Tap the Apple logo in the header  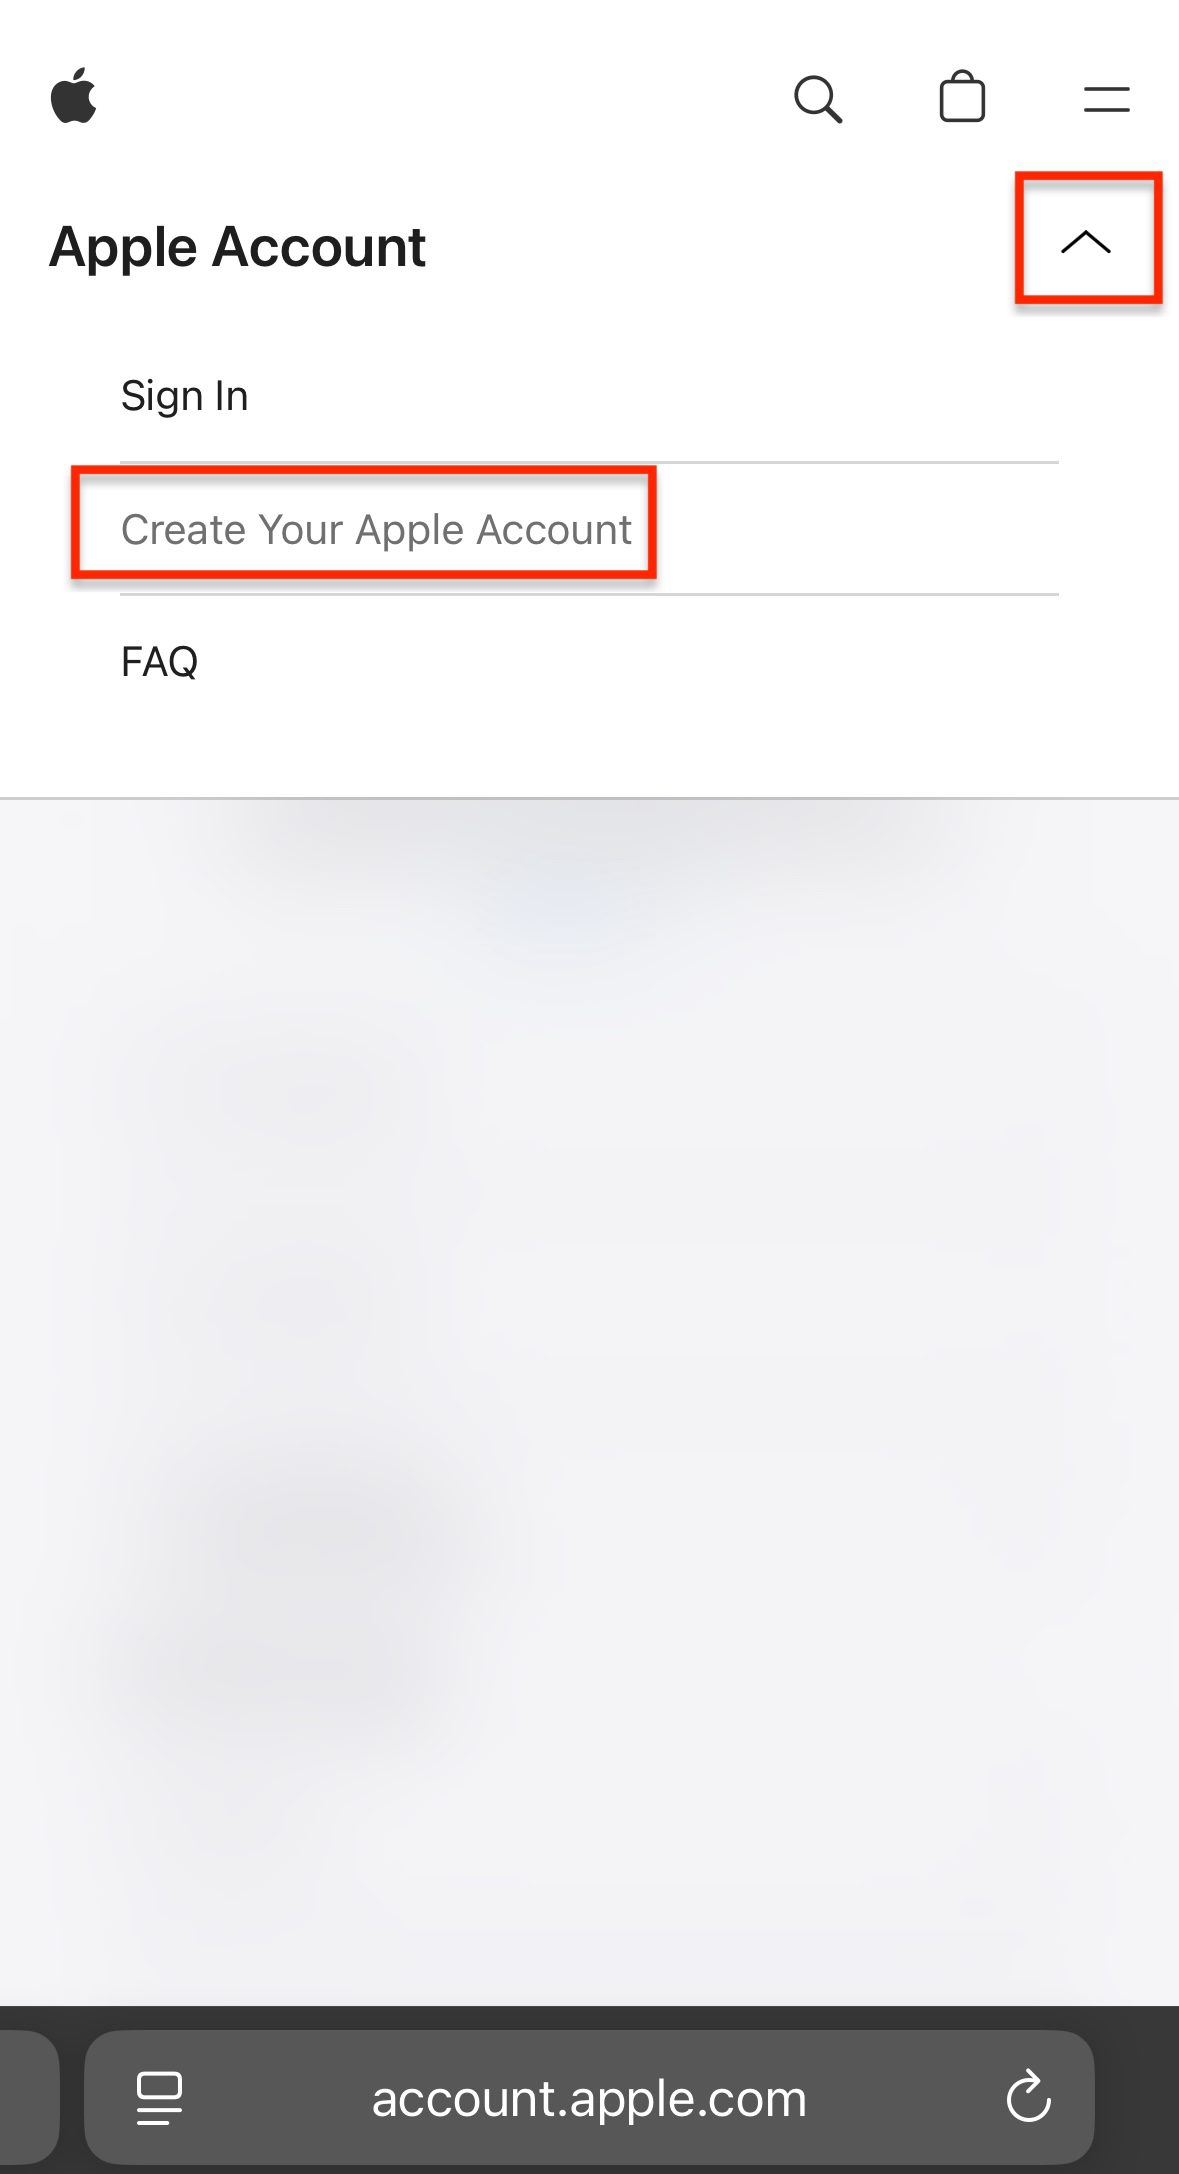pos(74,97)
